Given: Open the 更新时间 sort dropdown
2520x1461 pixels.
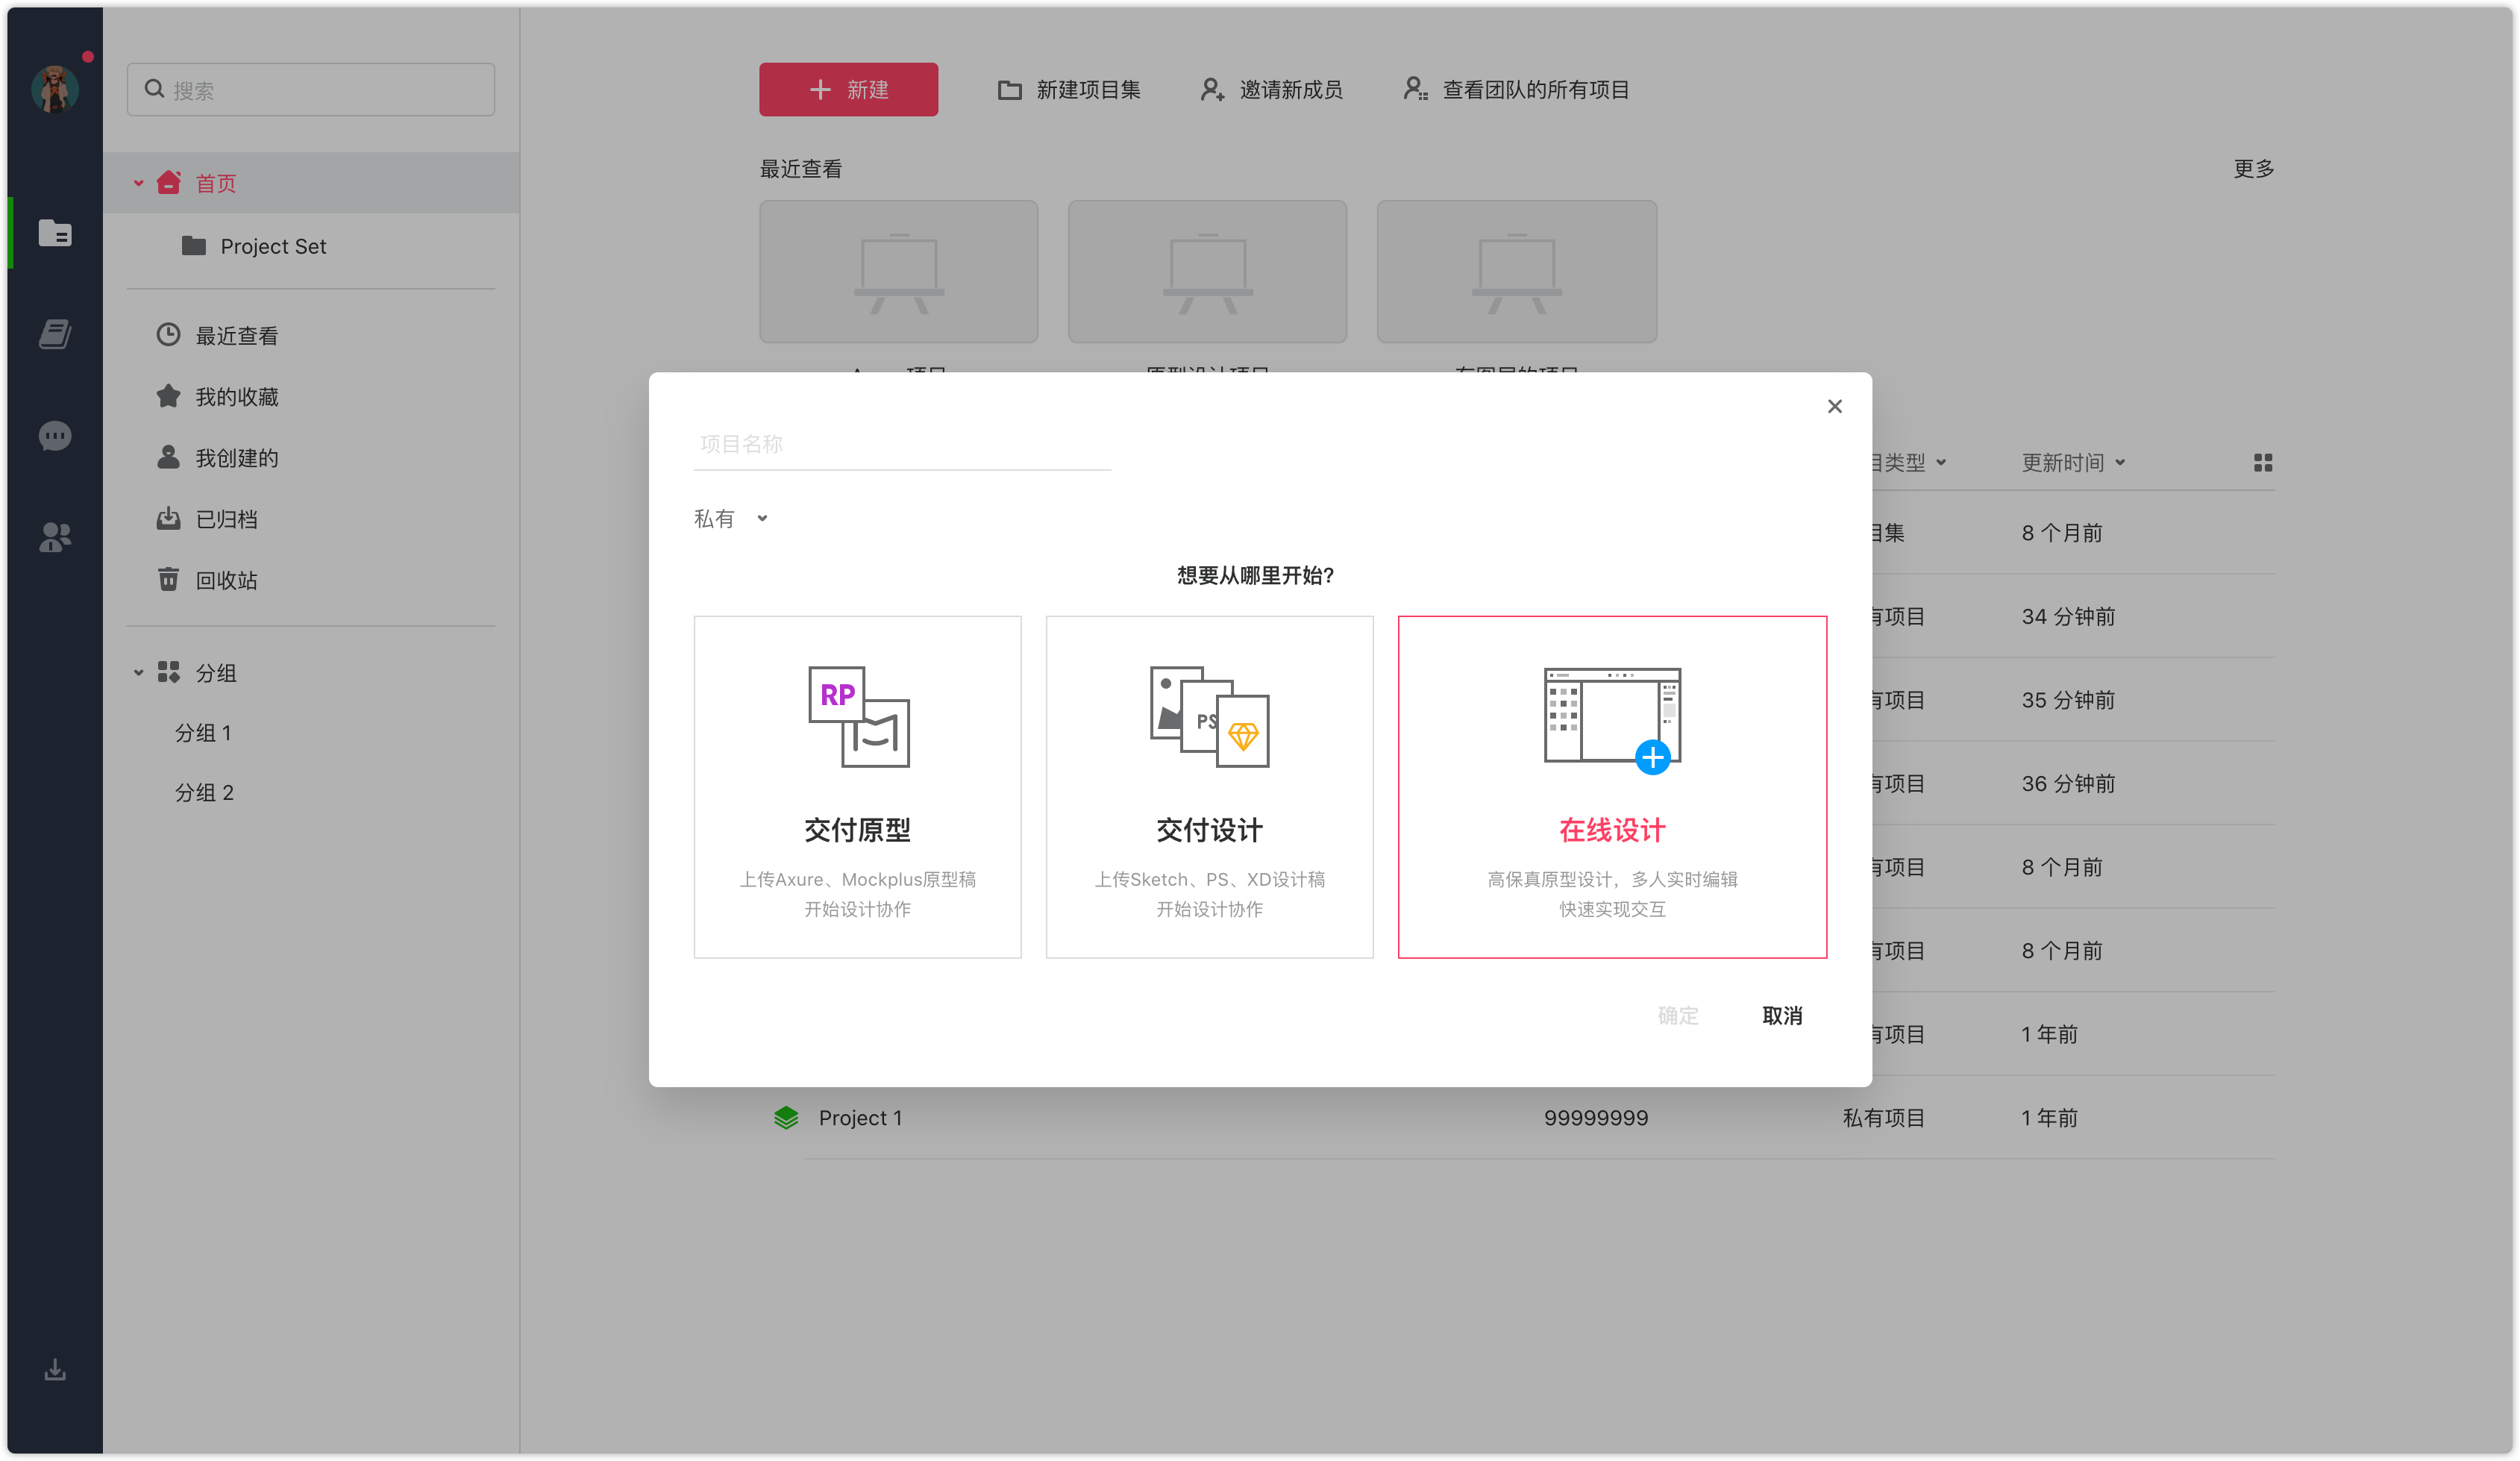Looking at the screenshot, I should click(2073, 462).
